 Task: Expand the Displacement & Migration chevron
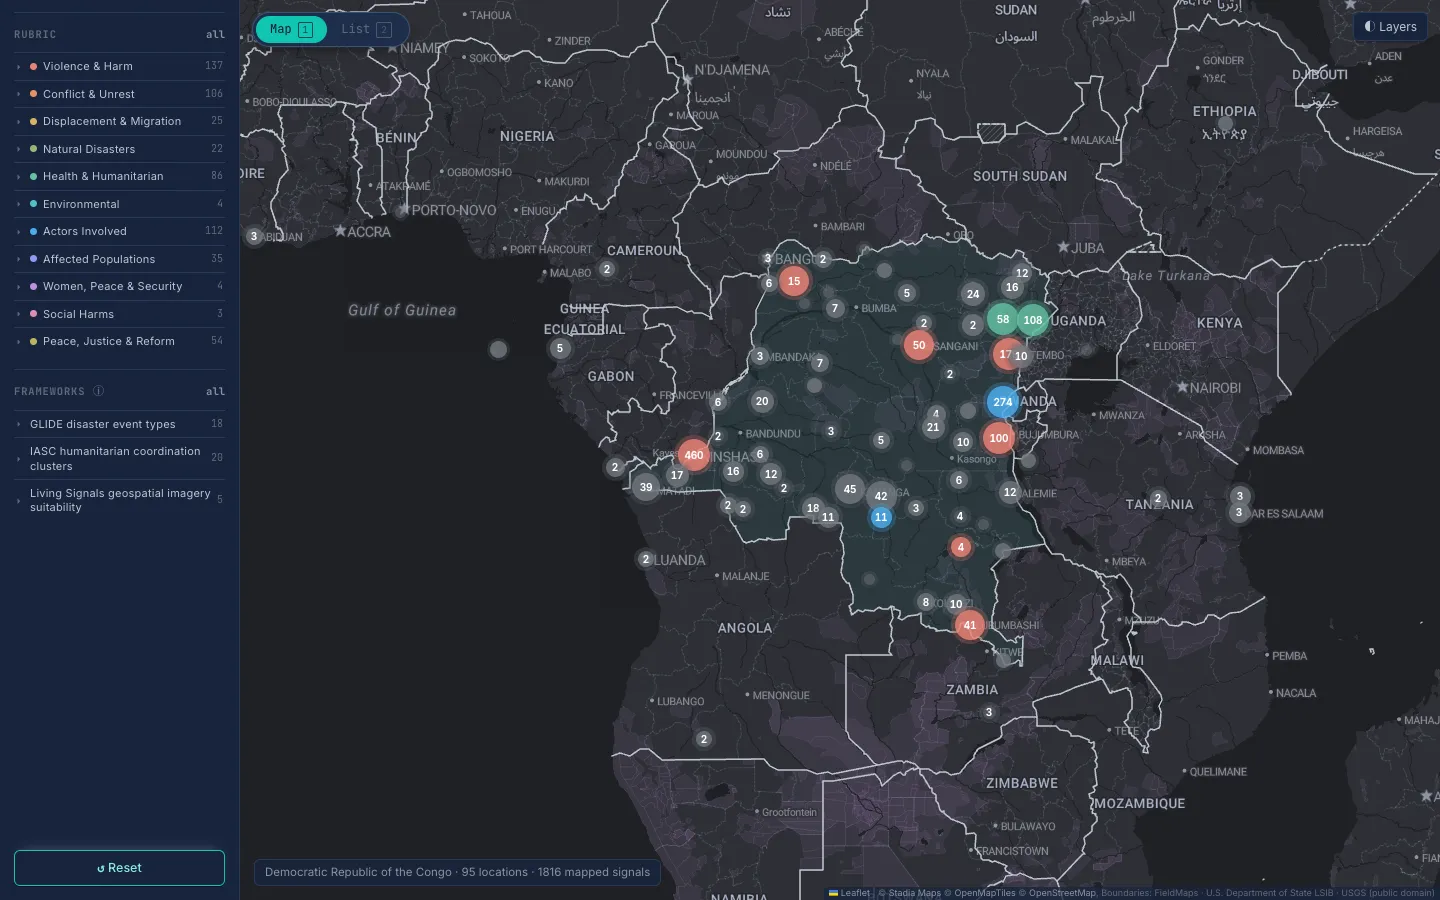pyautogui.click(x=19, y=122)
